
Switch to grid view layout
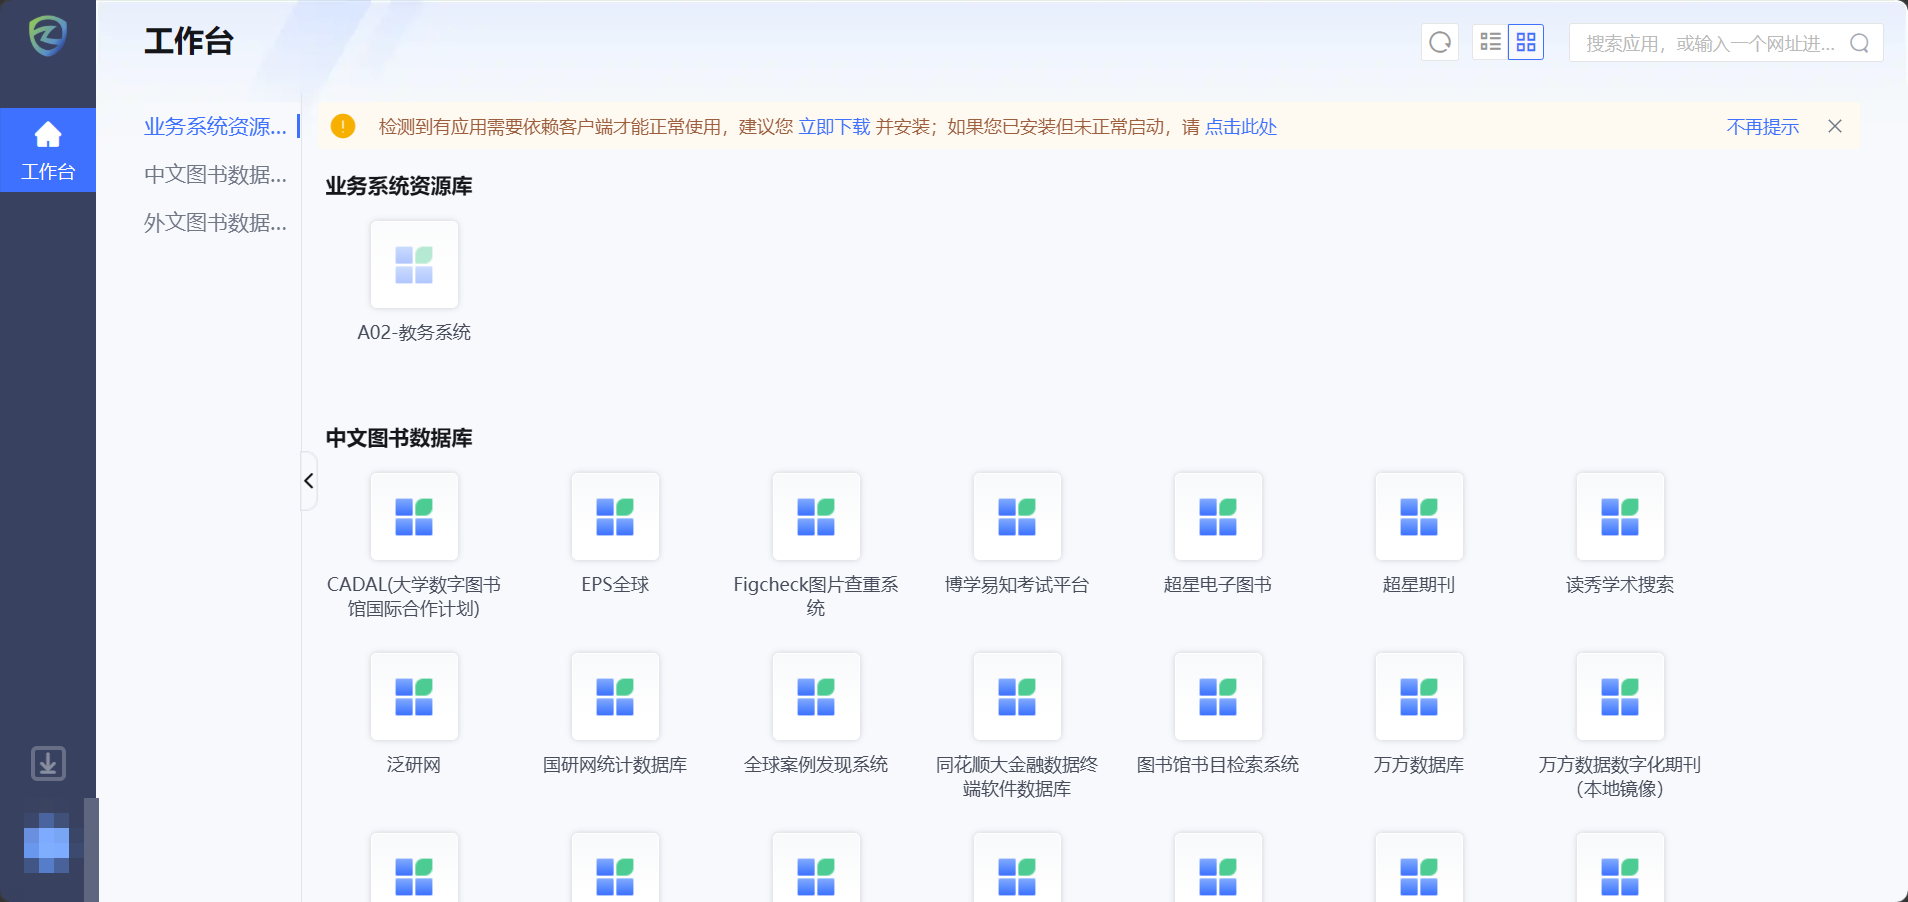1526,42
